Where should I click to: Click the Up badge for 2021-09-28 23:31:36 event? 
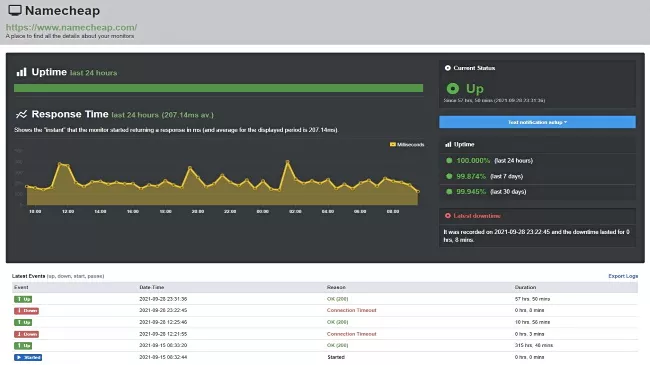point(23,299)
